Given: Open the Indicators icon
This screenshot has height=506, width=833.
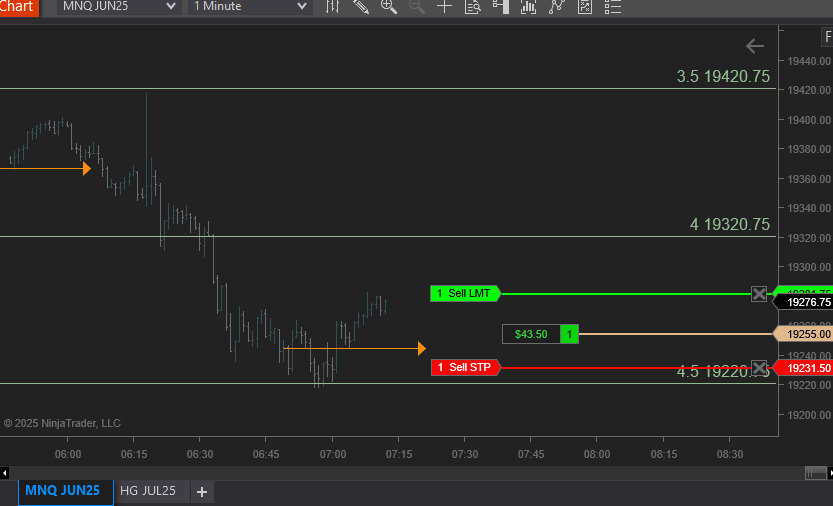Looking at the screenshot, I should [x=529, y=7].
